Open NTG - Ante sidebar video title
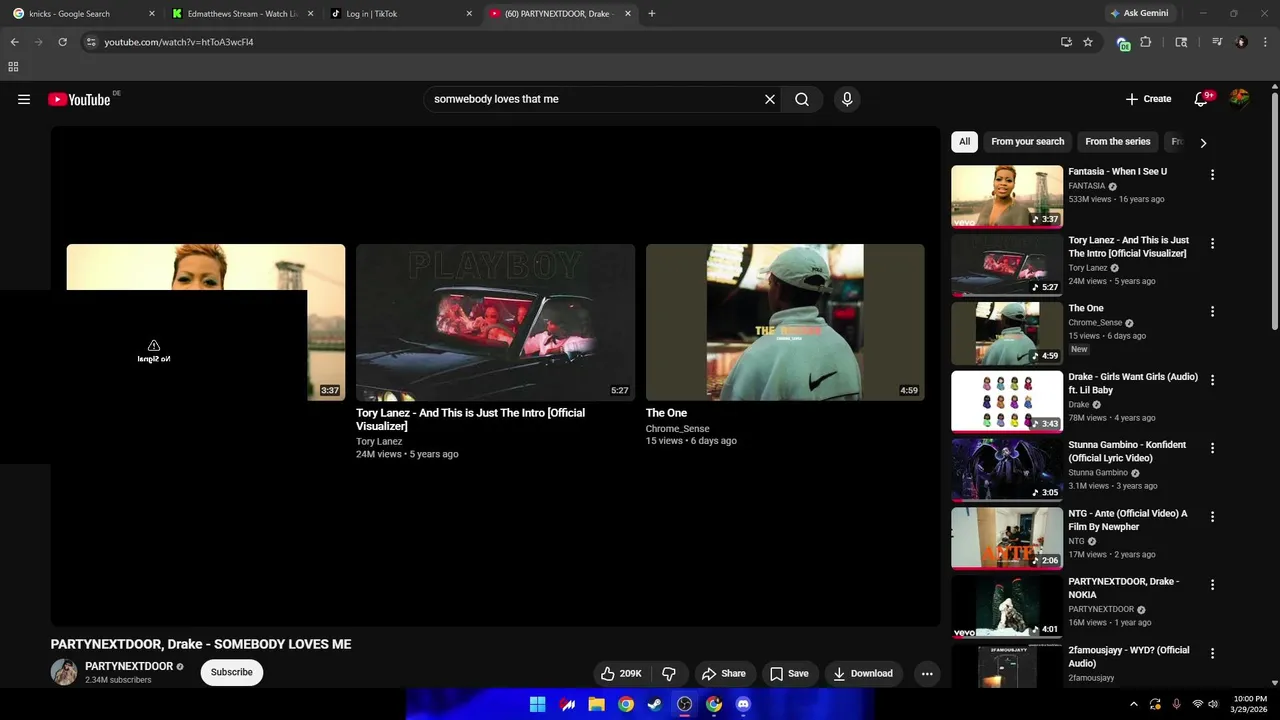This screenshot has height=720, width=1280. [x=1128, y=520]
